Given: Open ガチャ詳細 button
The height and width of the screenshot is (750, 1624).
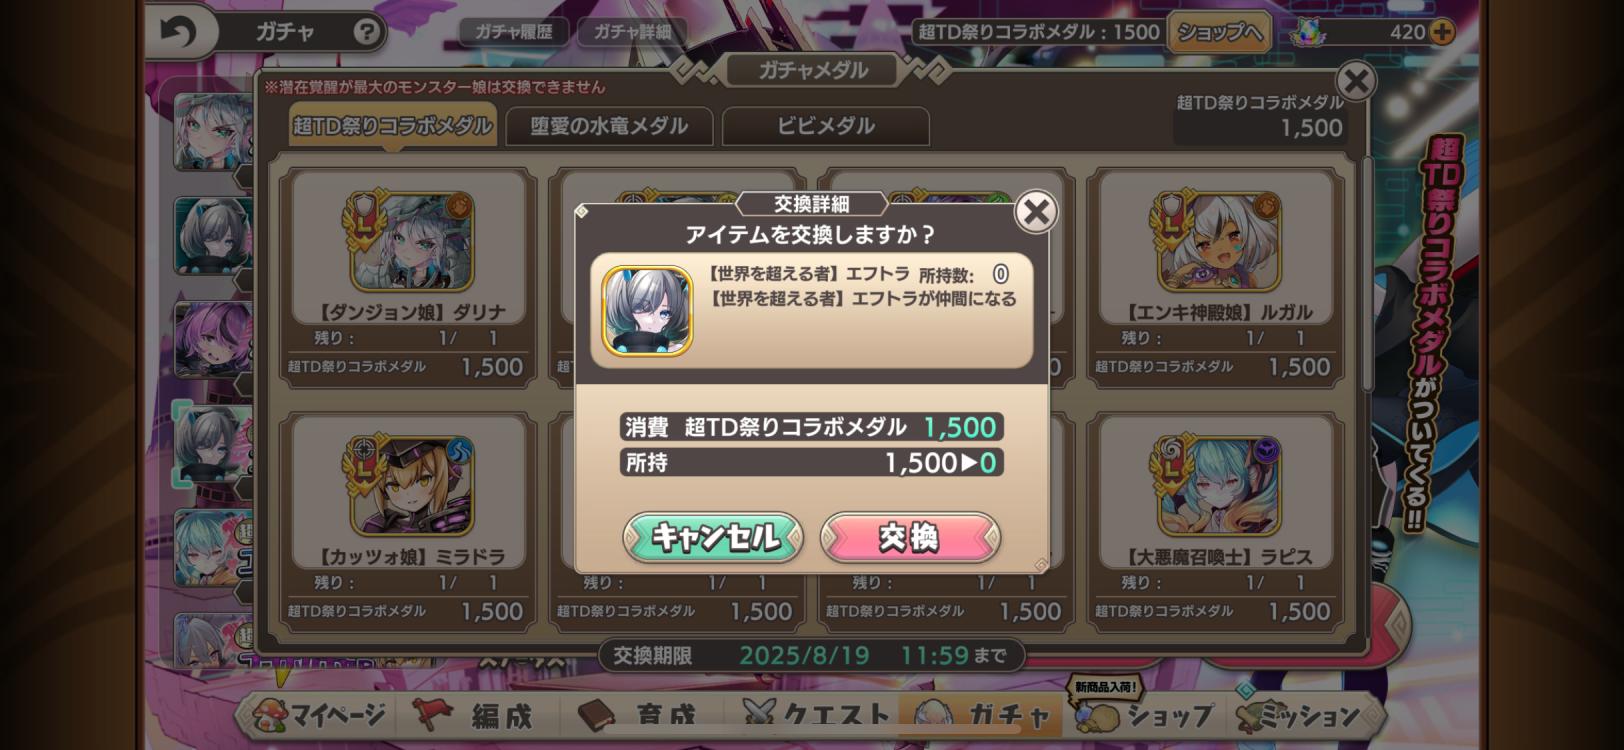Looking at the screenshot, I should tap(632, 32).
